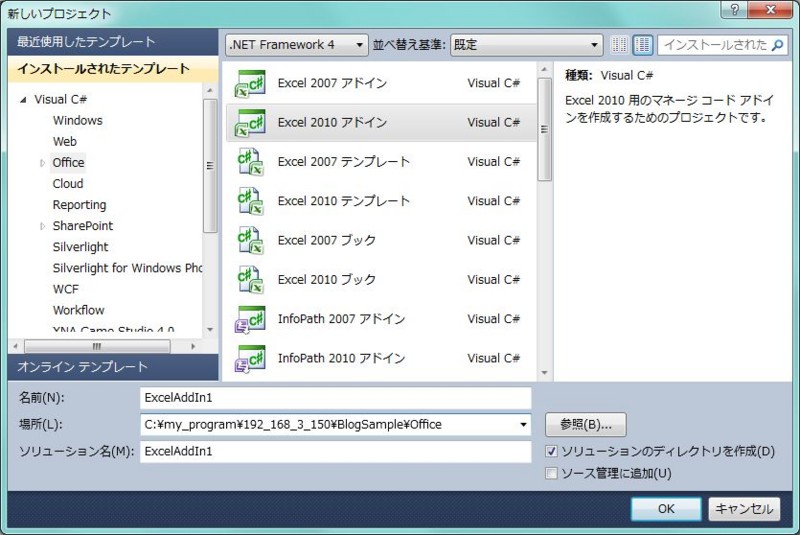Viewport: 800px width, 535px height.
Task: Click the tree horizontal scrollbar thumb
Action: 97,346
